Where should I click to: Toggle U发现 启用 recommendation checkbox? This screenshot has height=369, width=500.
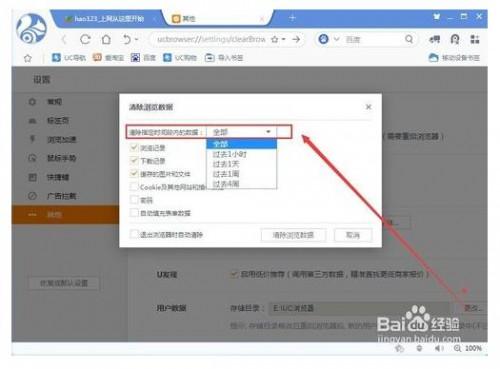(x=234, y=274)
